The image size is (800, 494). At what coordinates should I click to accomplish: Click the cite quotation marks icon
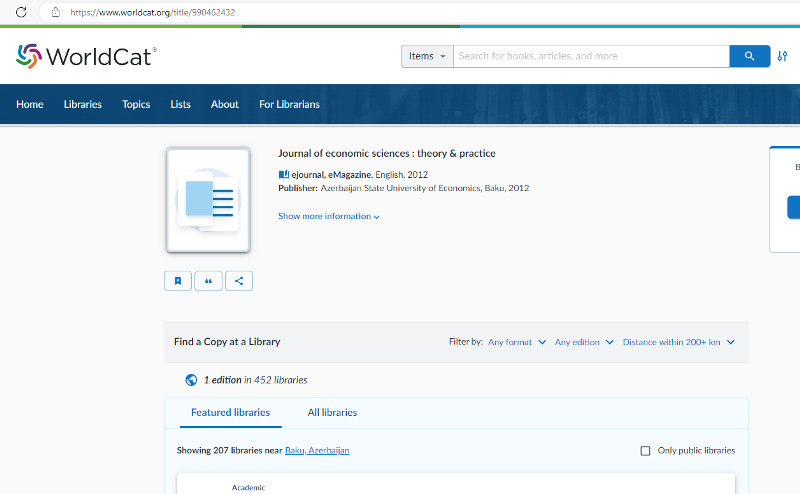[x=208, y=281]
